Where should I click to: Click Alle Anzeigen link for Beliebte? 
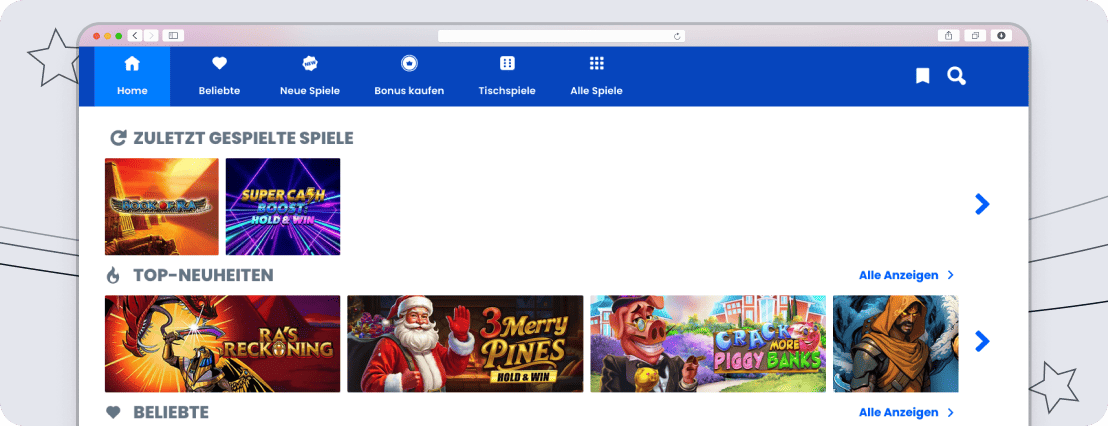[x=906, y=412]
